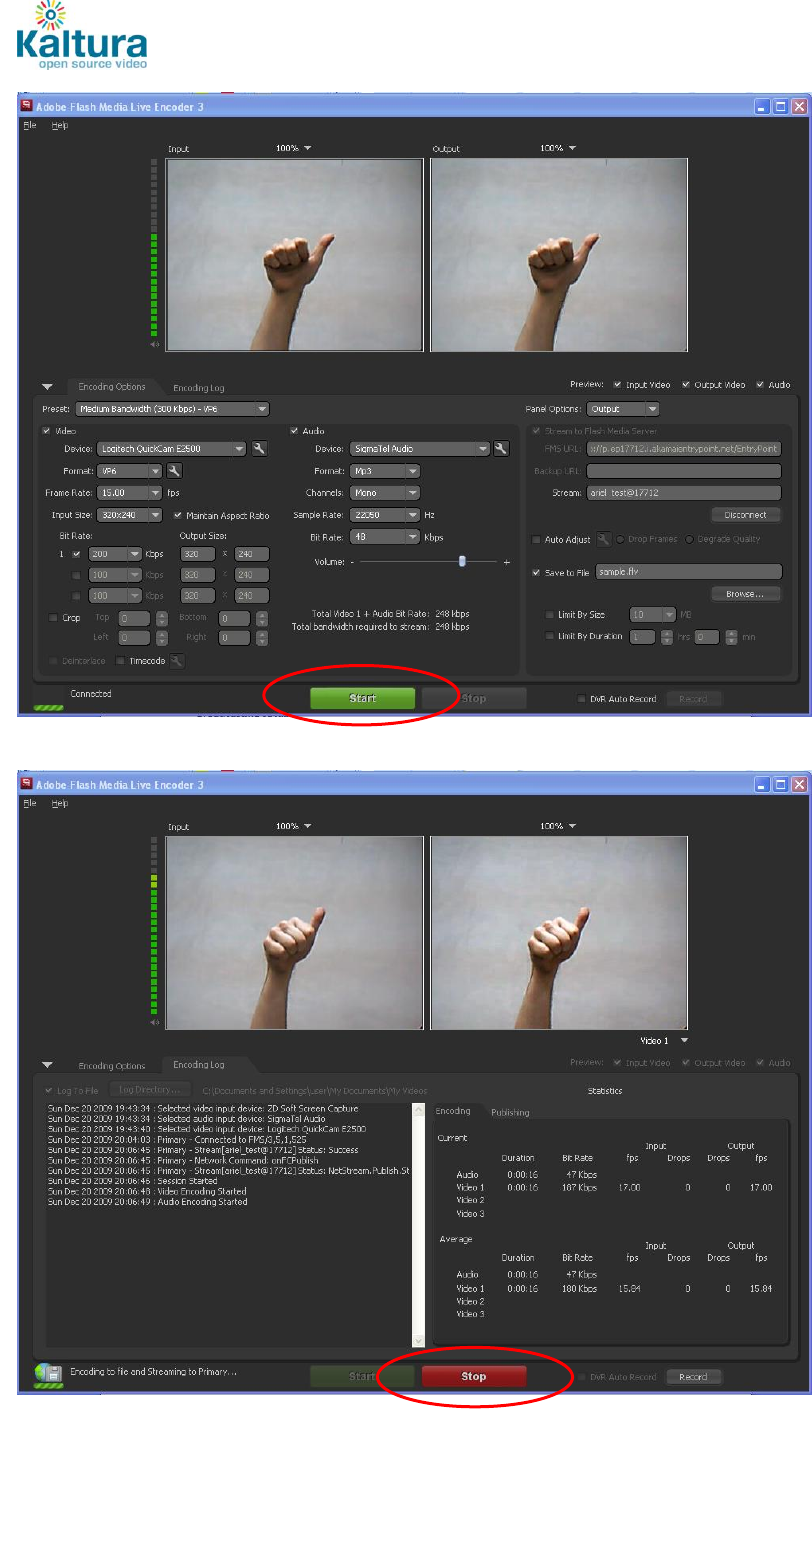Open the Panel Options Output dropdown
The image size is (812, 1549).
coord(623,409)
